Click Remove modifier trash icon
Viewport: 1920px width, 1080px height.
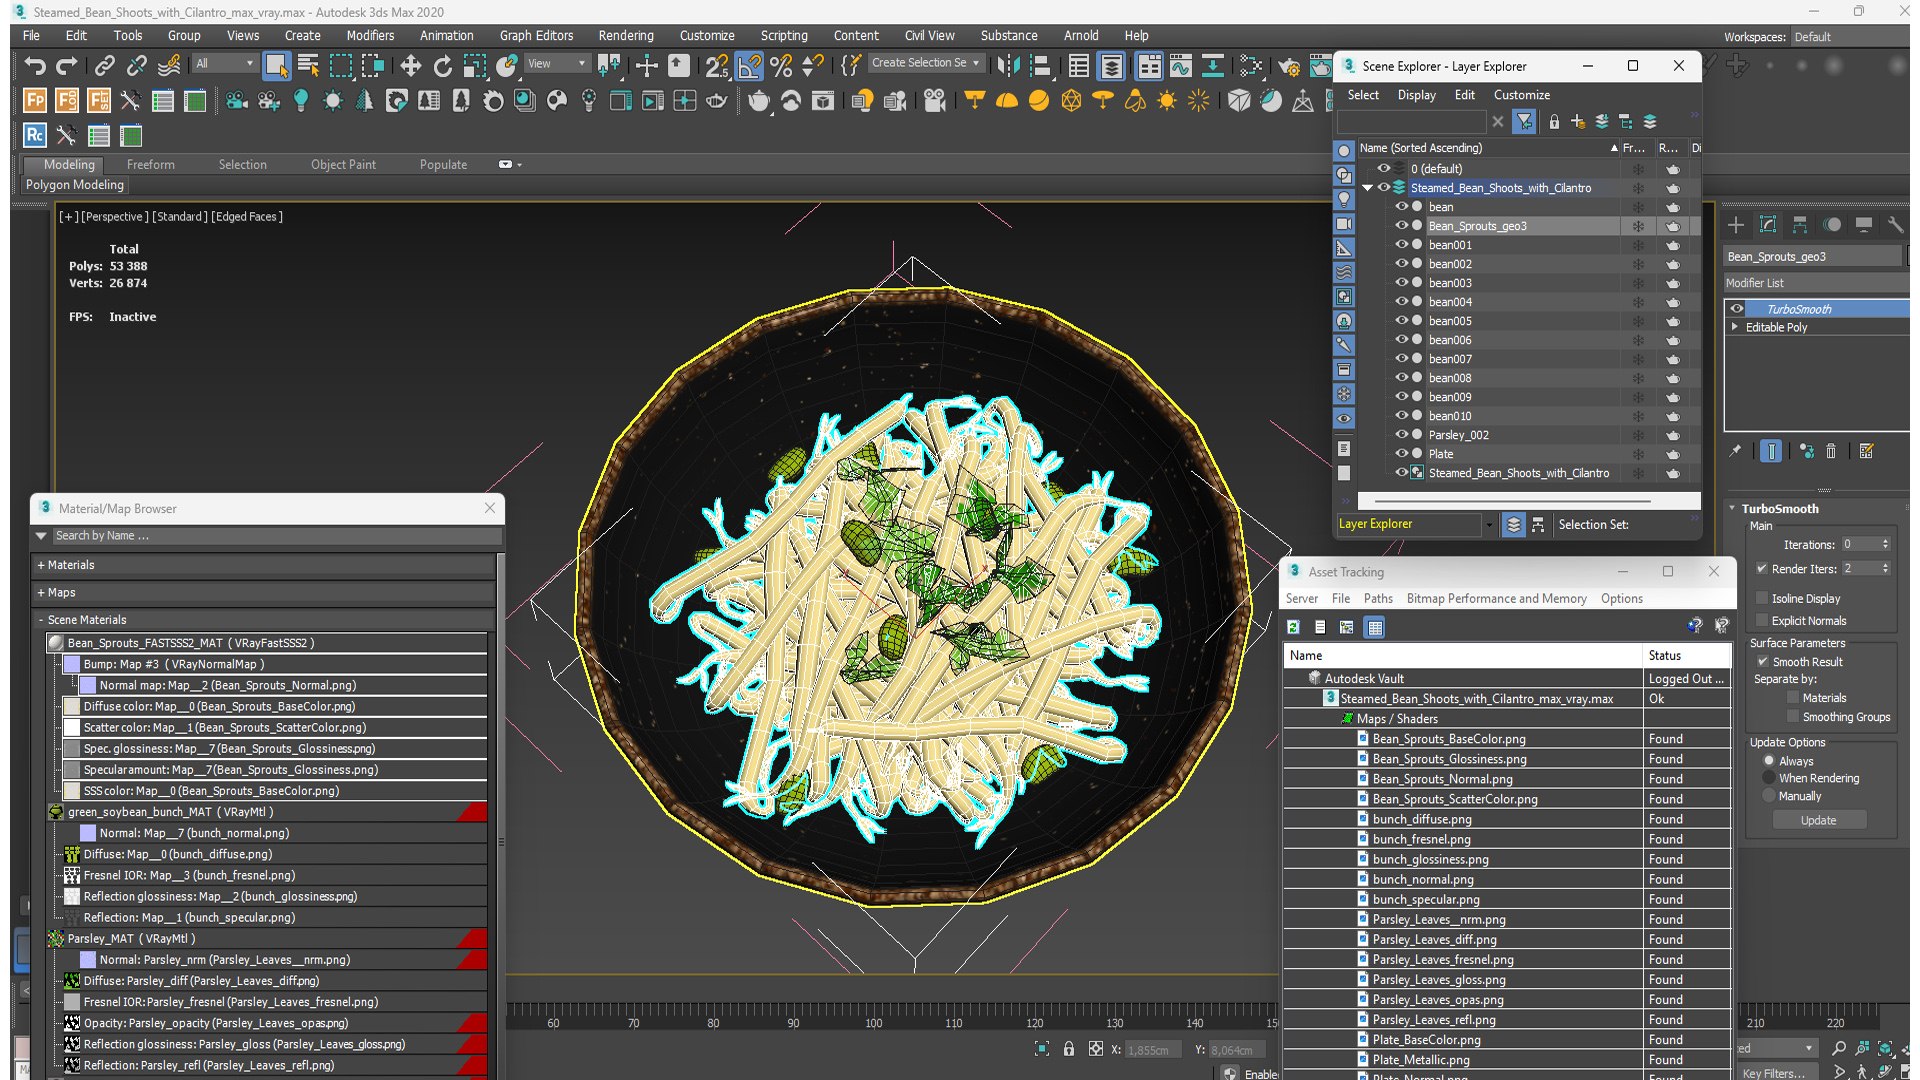coord(1831,451)
